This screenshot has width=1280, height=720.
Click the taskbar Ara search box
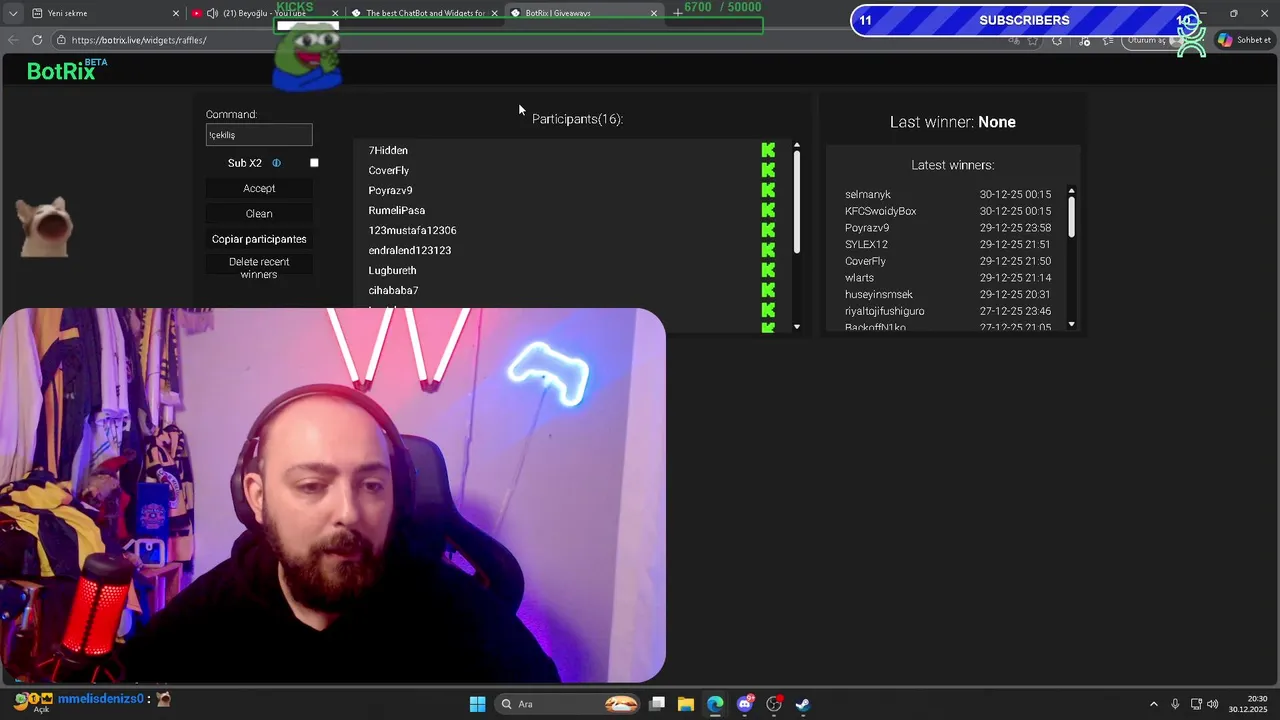[x=566, y=704]
